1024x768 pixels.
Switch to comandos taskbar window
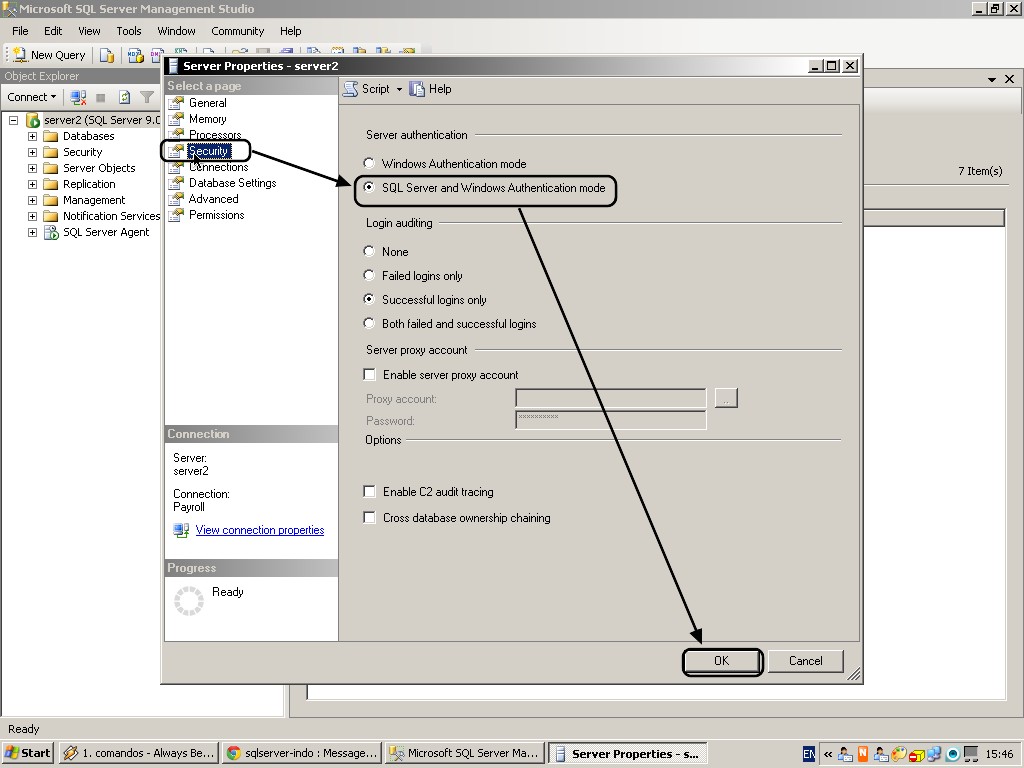coord(138,754)
